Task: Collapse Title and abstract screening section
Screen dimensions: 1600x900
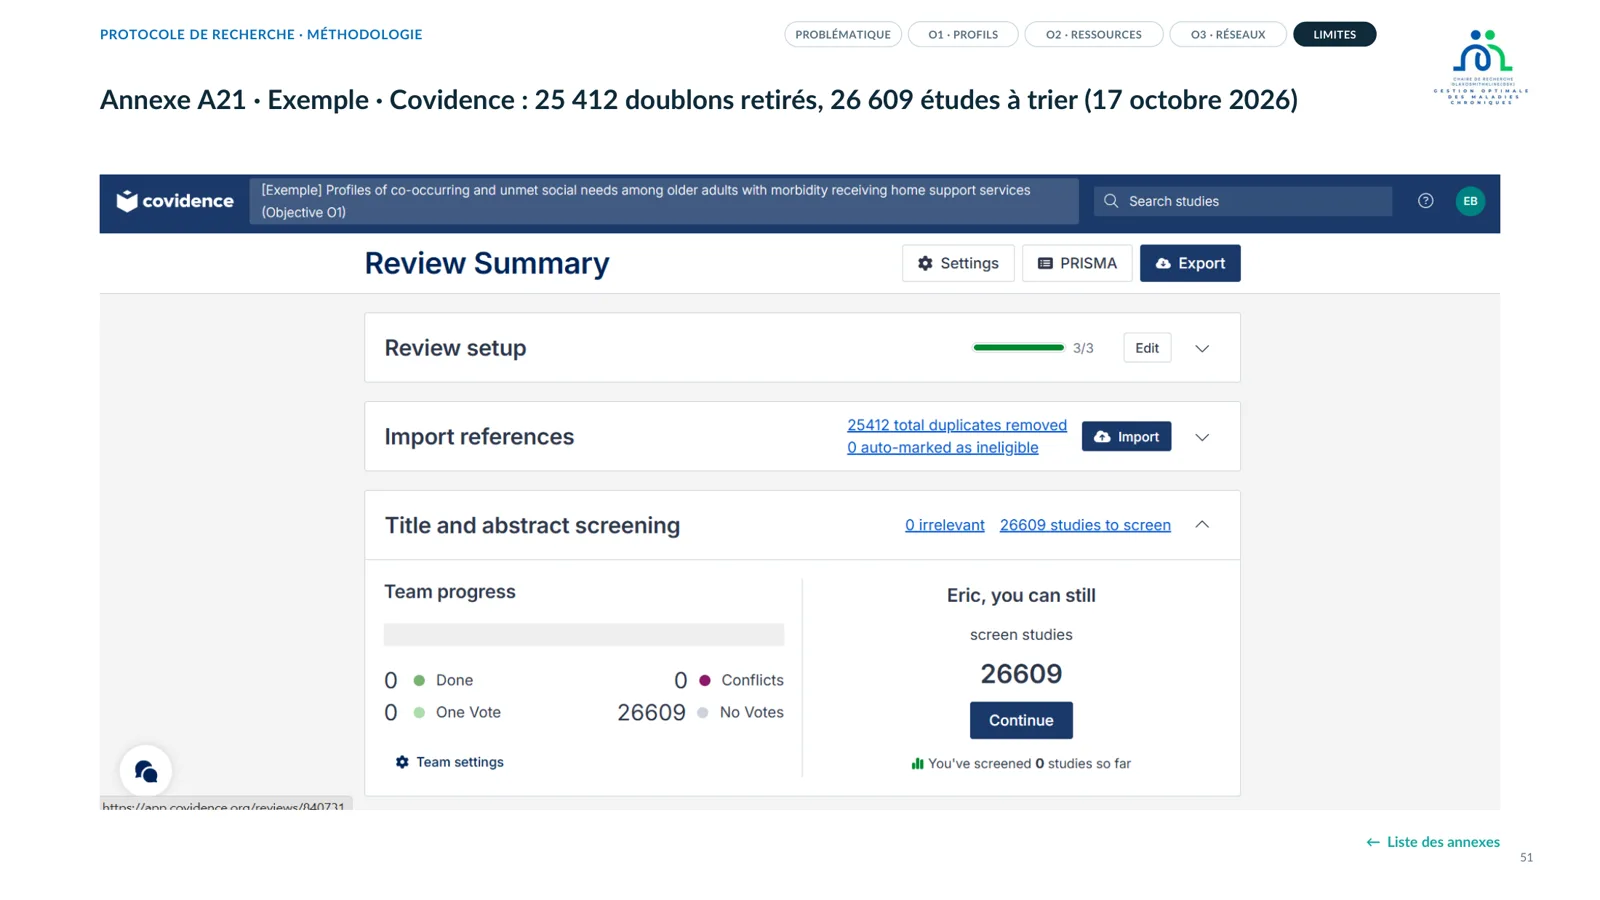Action: coord(1202,525)
